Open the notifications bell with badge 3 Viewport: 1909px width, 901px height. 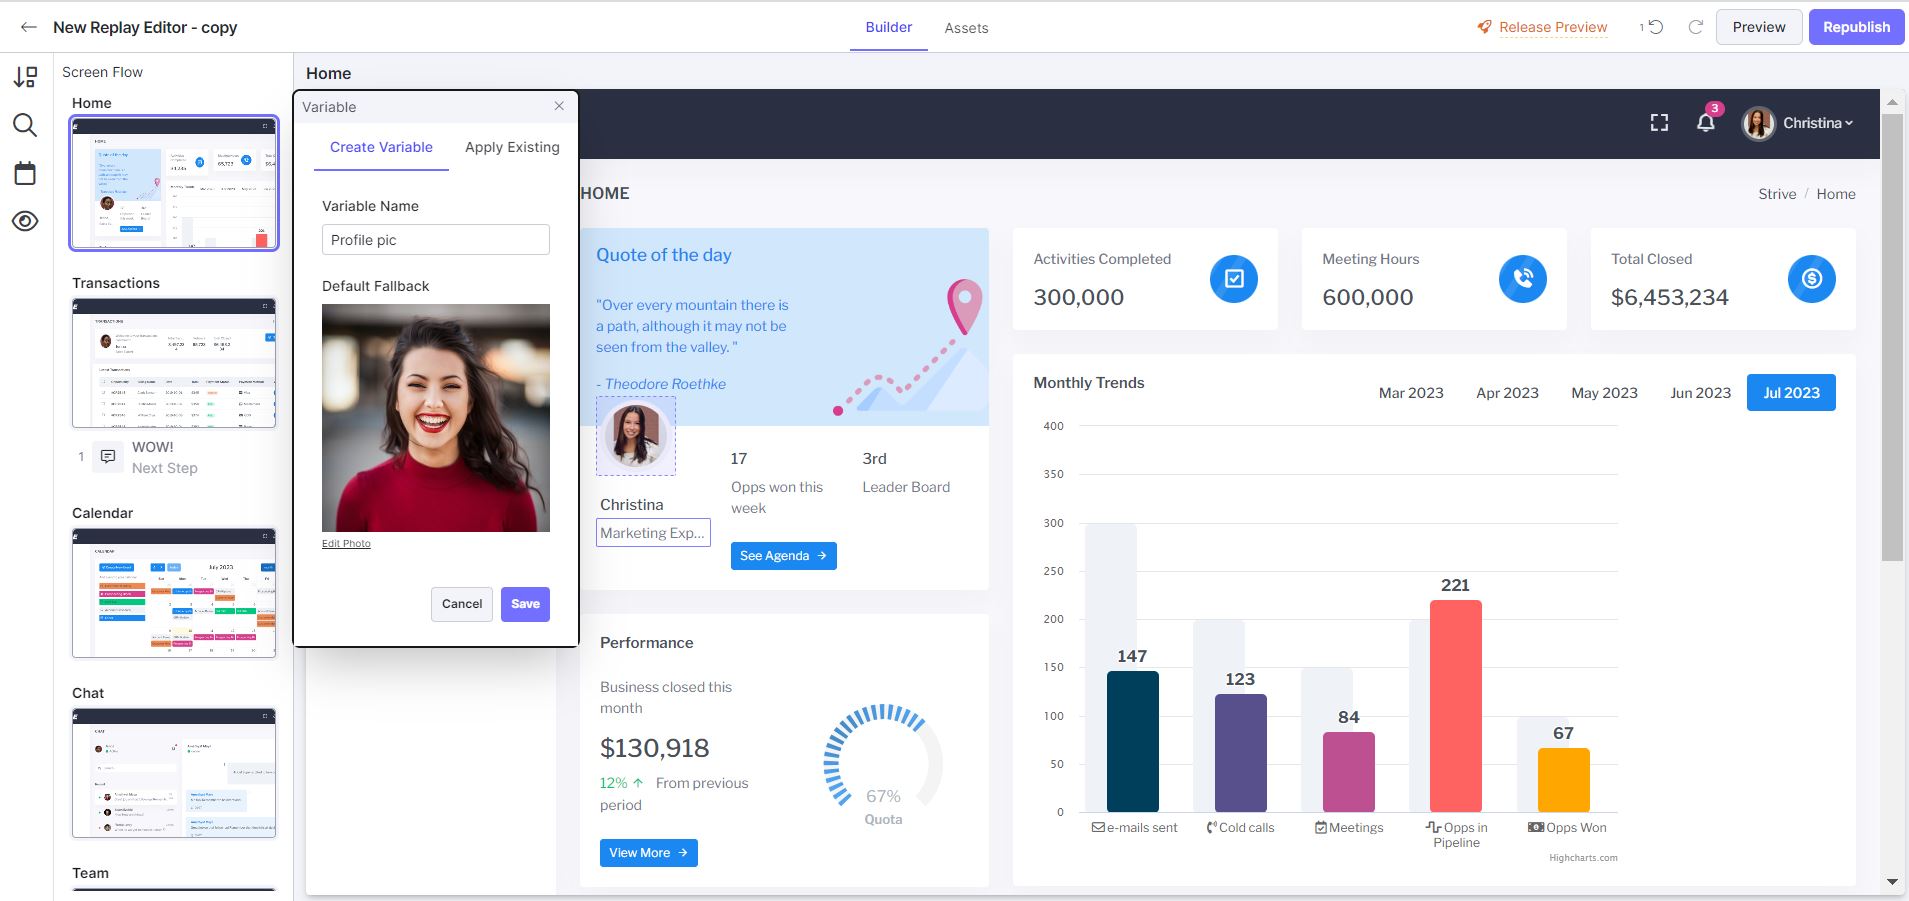tap(1706, 122)
